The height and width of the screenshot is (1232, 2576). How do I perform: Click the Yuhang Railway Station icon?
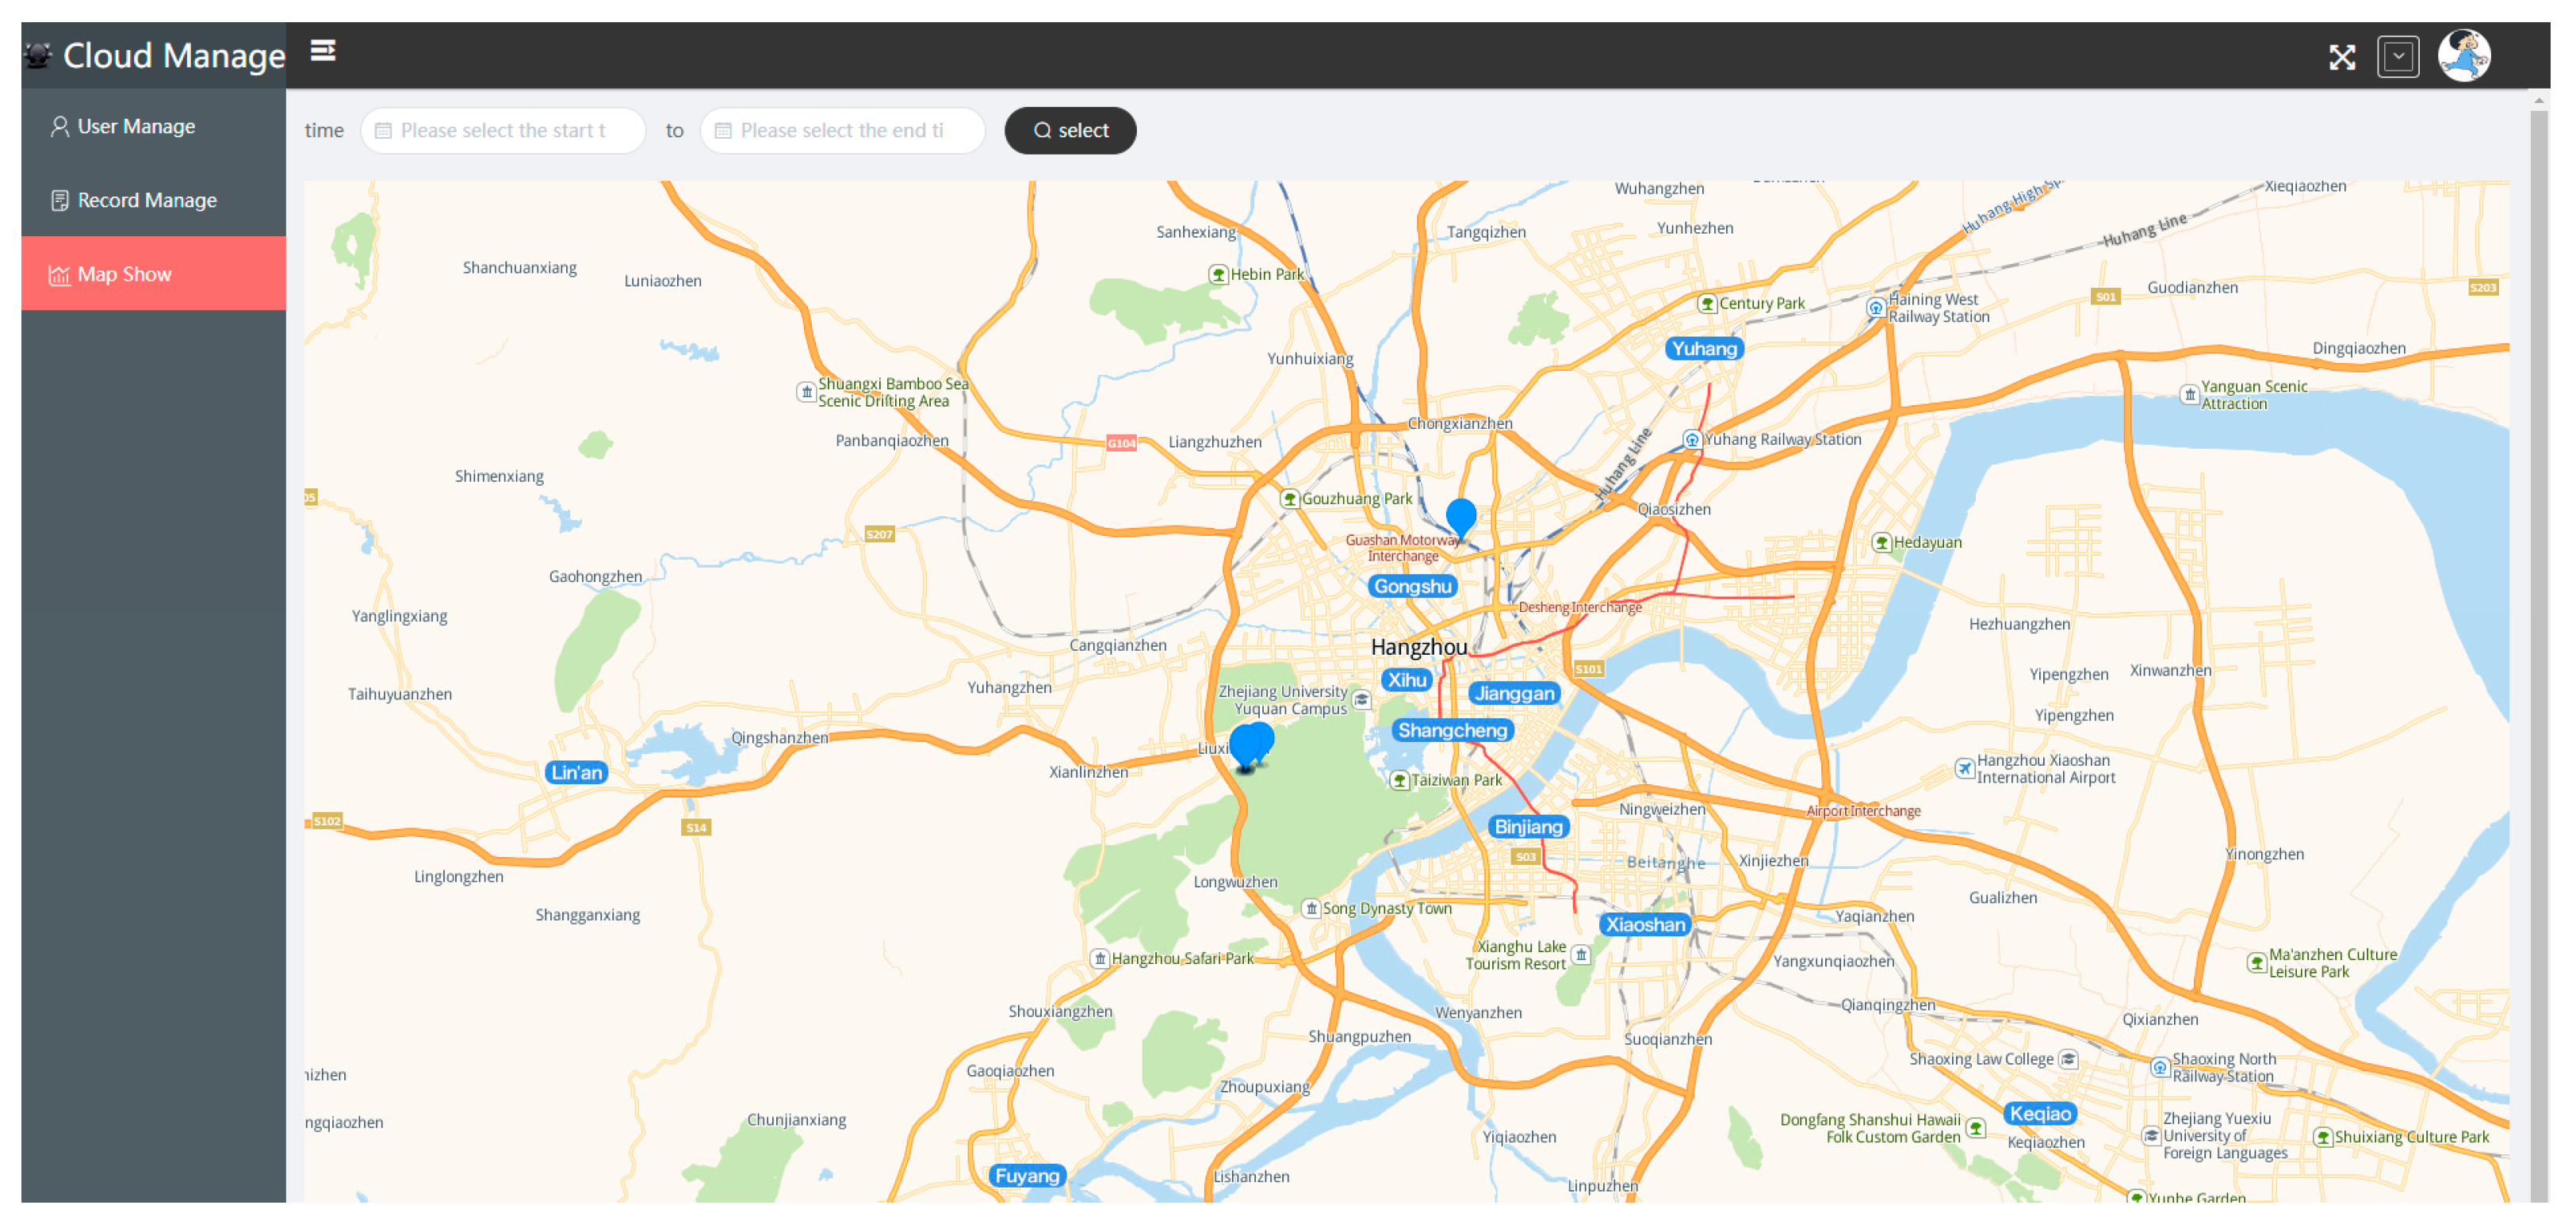point(1691,439)
